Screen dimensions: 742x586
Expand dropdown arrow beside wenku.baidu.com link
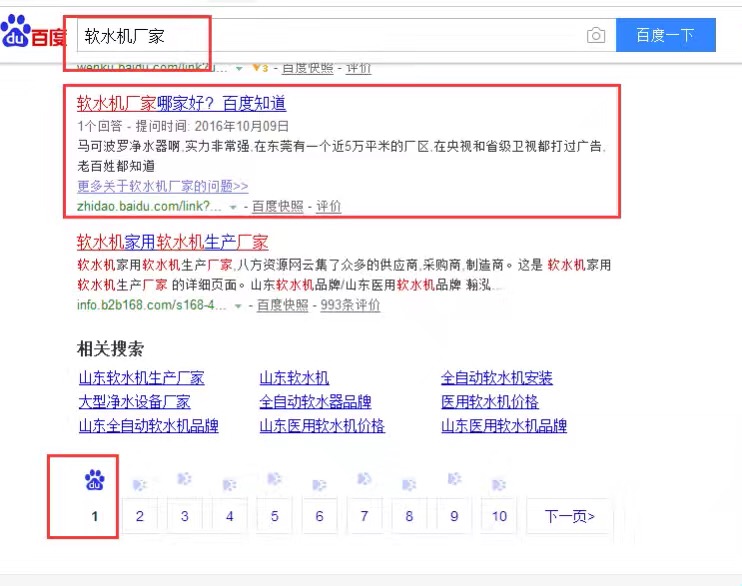[x=239, y=69]
